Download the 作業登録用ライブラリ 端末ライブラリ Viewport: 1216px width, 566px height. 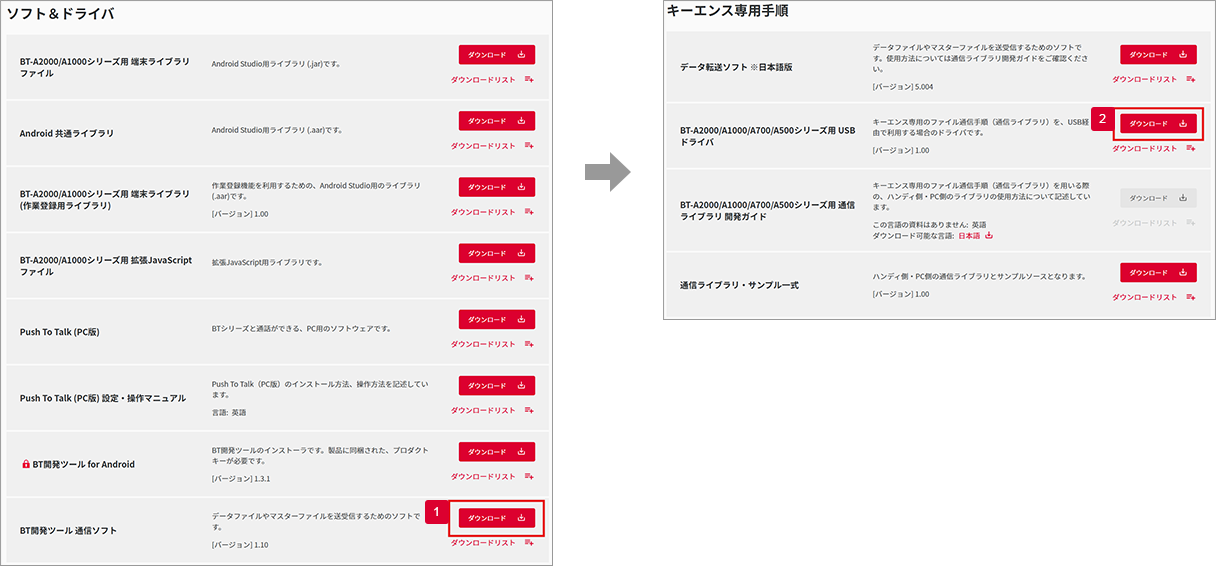497,187
